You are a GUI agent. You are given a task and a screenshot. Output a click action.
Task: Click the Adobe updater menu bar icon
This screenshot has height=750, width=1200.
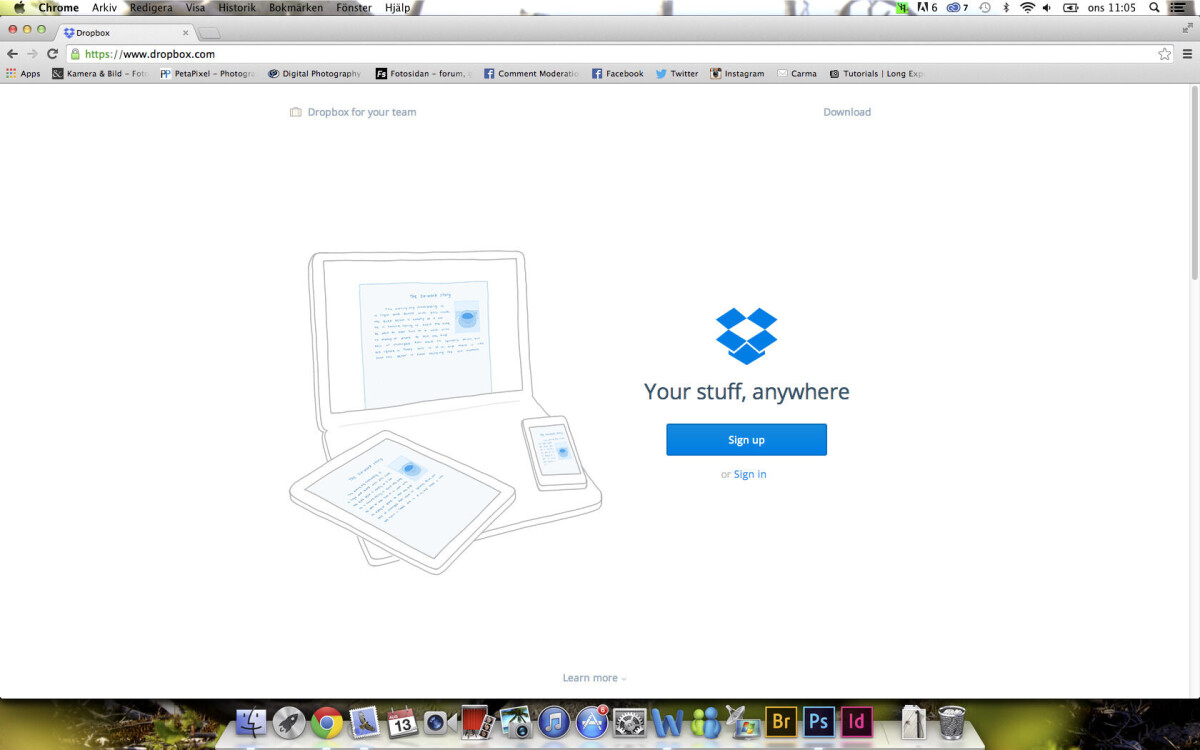click(x=928, y=7)
